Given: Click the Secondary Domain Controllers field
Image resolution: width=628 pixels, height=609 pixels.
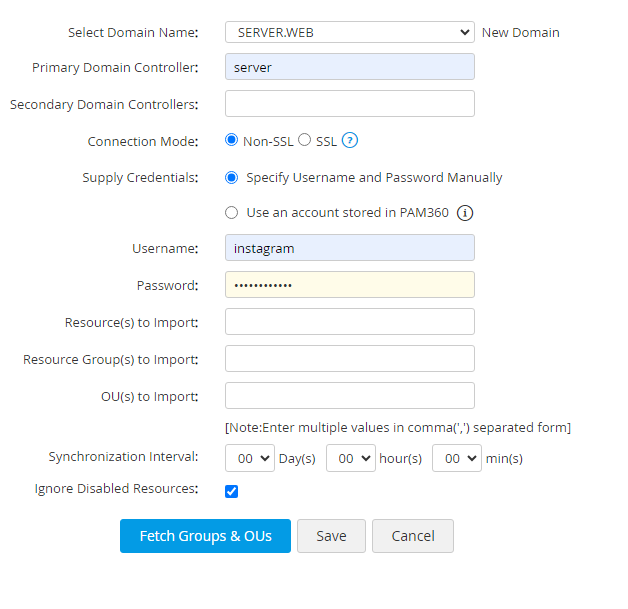Looking at the screenshot, I should 349,104.
